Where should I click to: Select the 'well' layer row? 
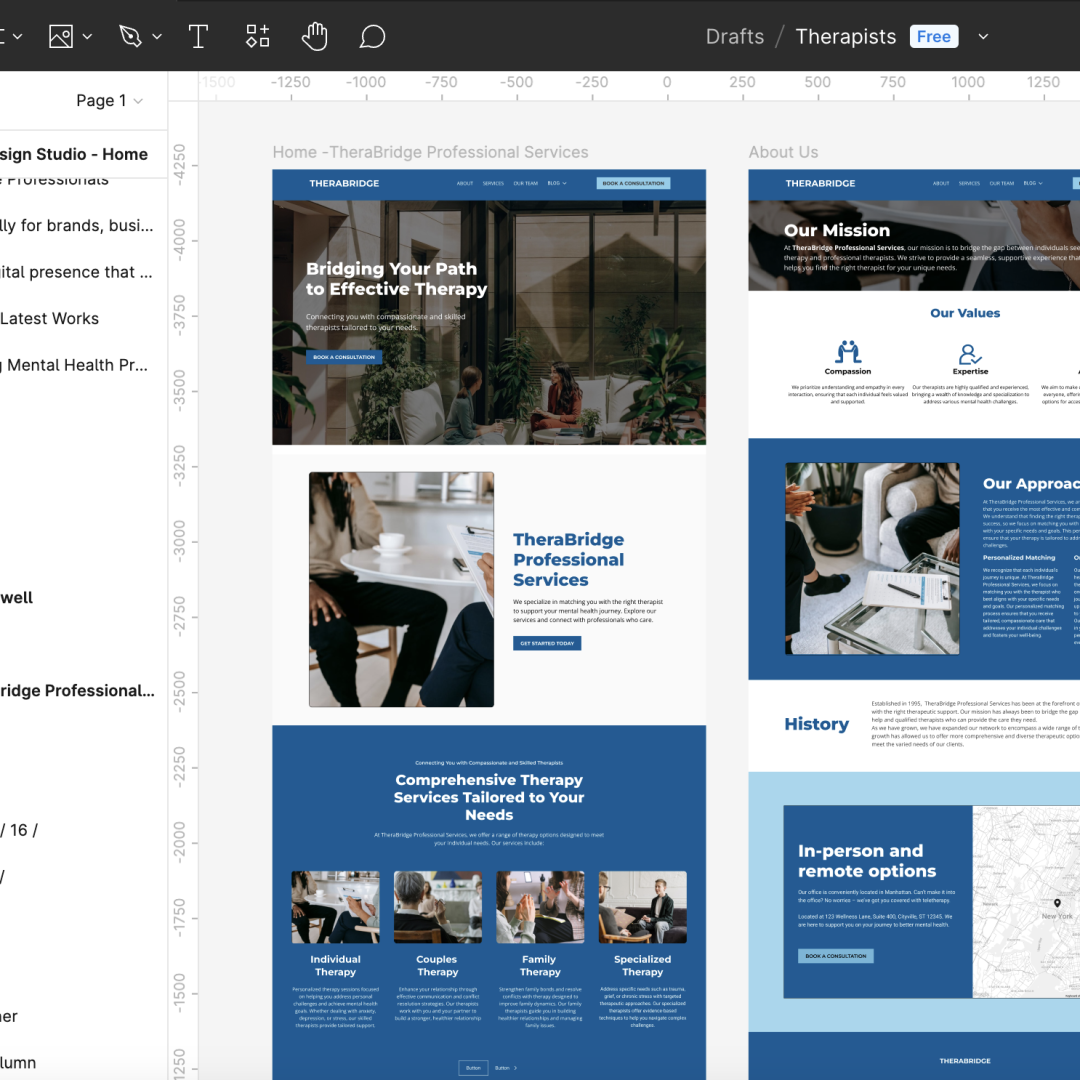(17, 598)
